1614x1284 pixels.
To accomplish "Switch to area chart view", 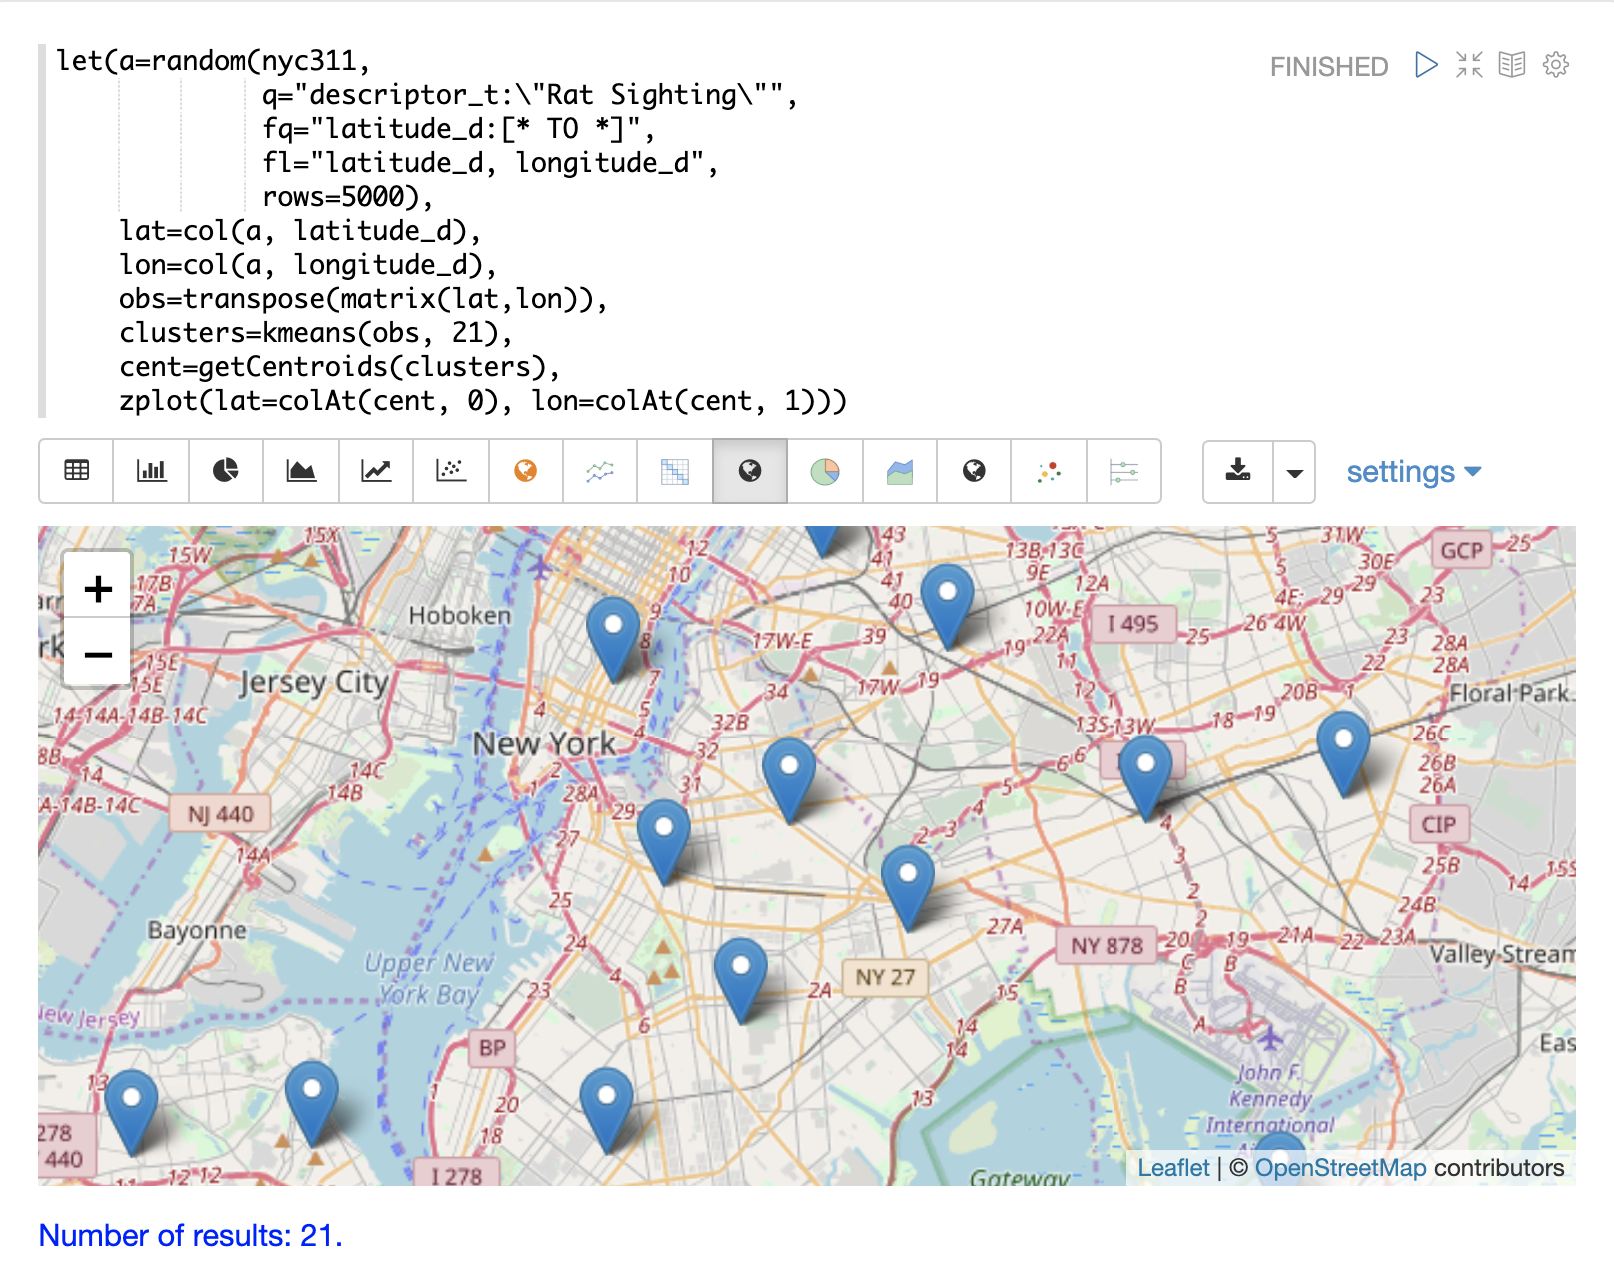I will coord(301,471).
